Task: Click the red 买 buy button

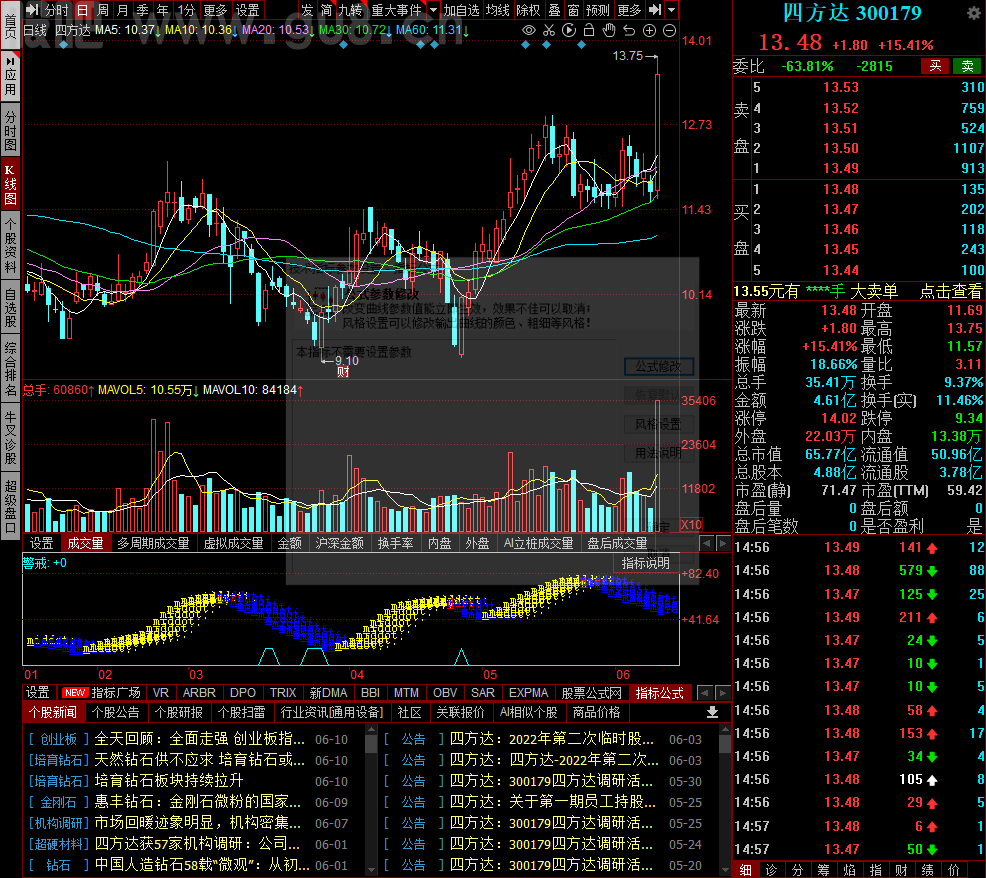Action: 935,66
